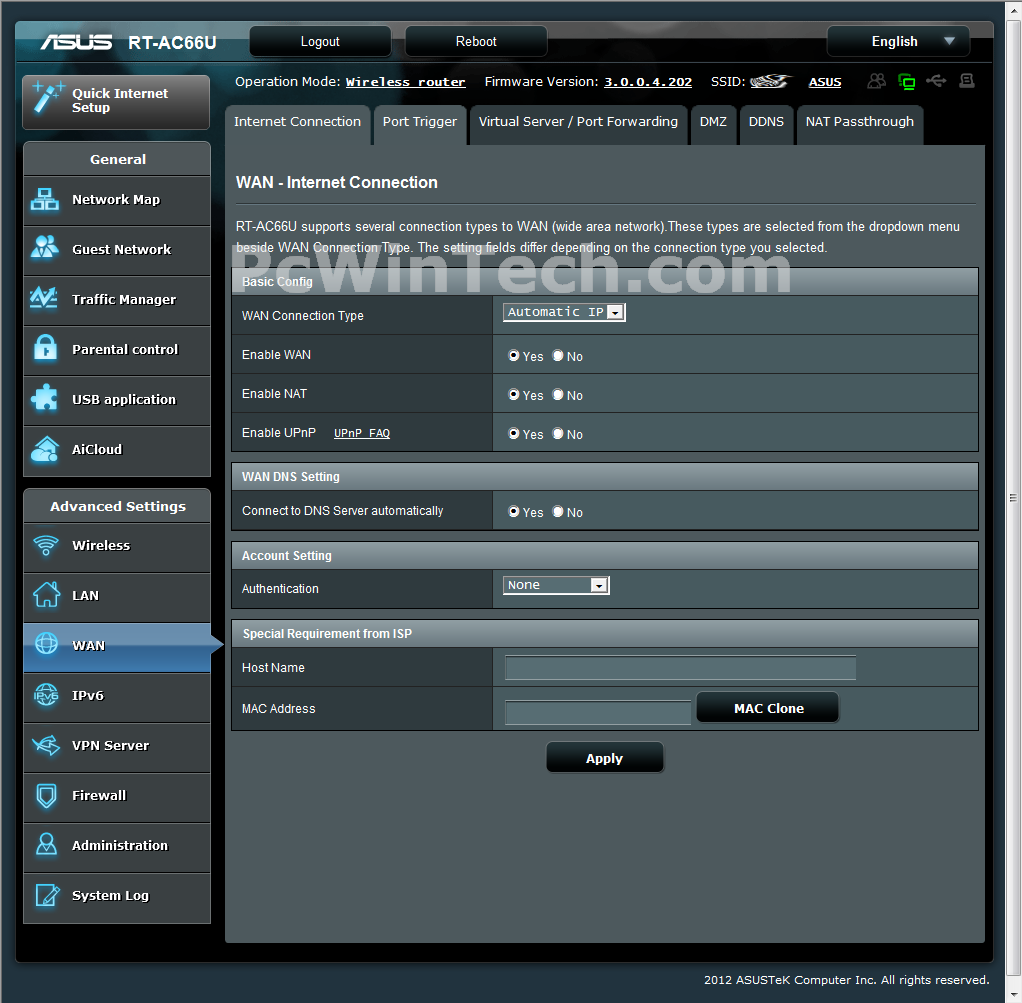Select No for Enable NAT
The width and height of the screenshot is (1022, 1003).
pyautogui.click(x=558, y=395)
